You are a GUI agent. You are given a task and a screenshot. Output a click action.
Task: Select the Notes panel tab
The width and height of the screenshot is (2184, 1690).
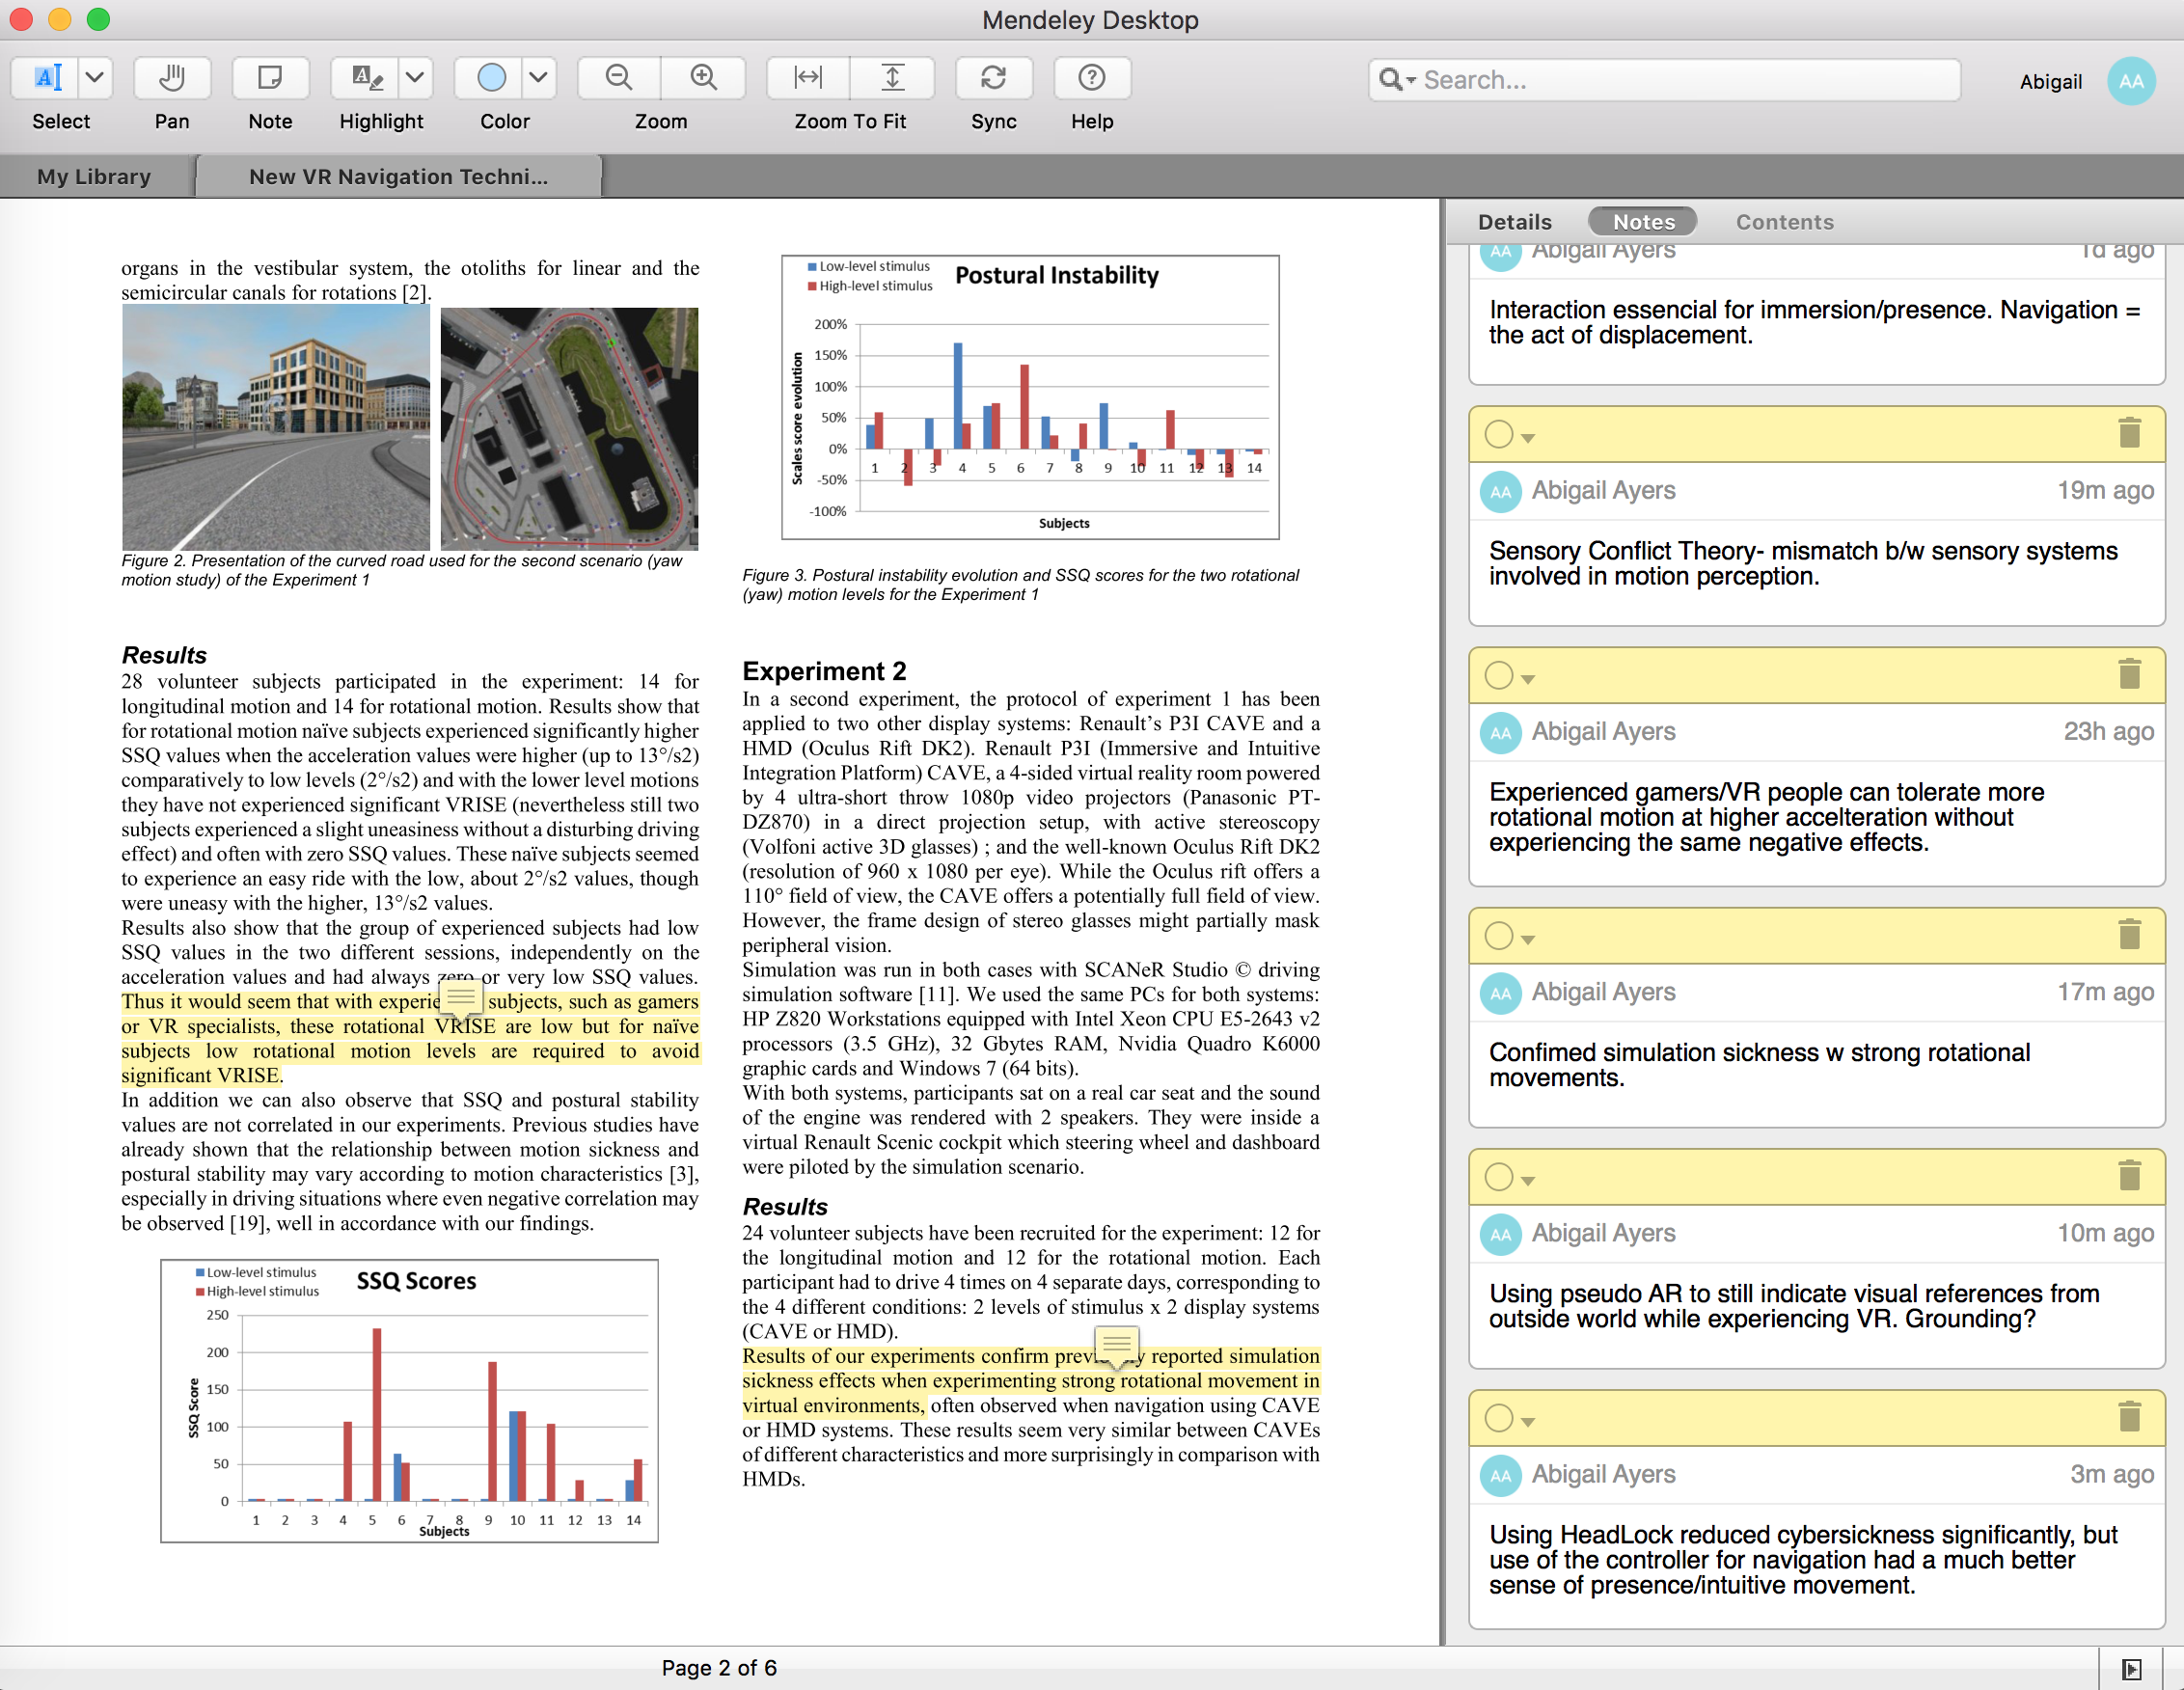(1643, 222)
